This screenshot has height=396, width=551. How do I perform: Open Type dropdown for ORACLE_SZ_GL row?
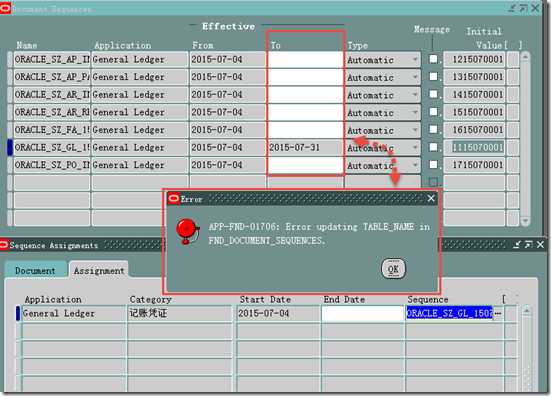point(415,147)
